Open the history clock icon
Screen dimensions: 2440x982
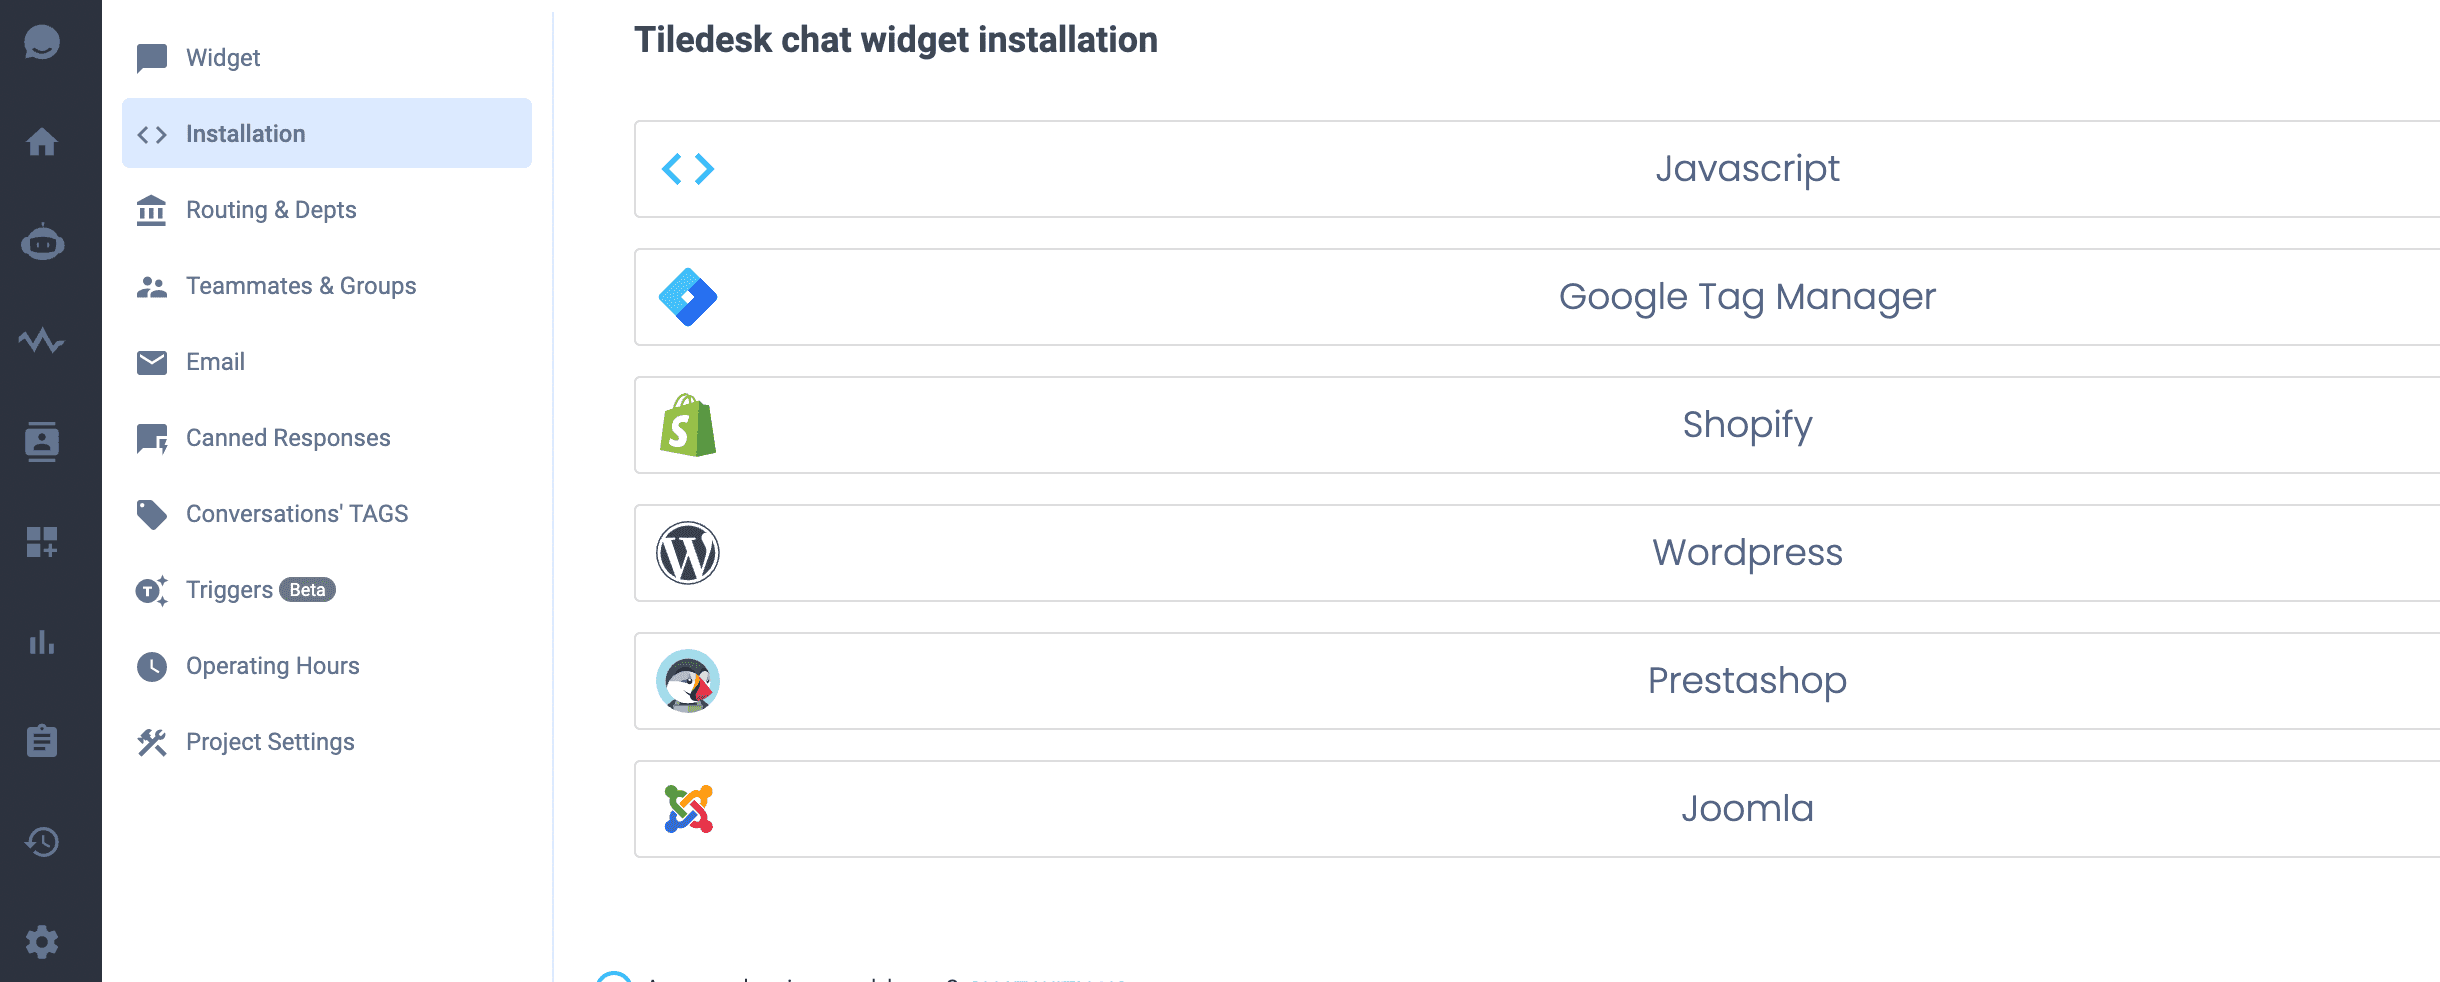[x=42, y=842]
